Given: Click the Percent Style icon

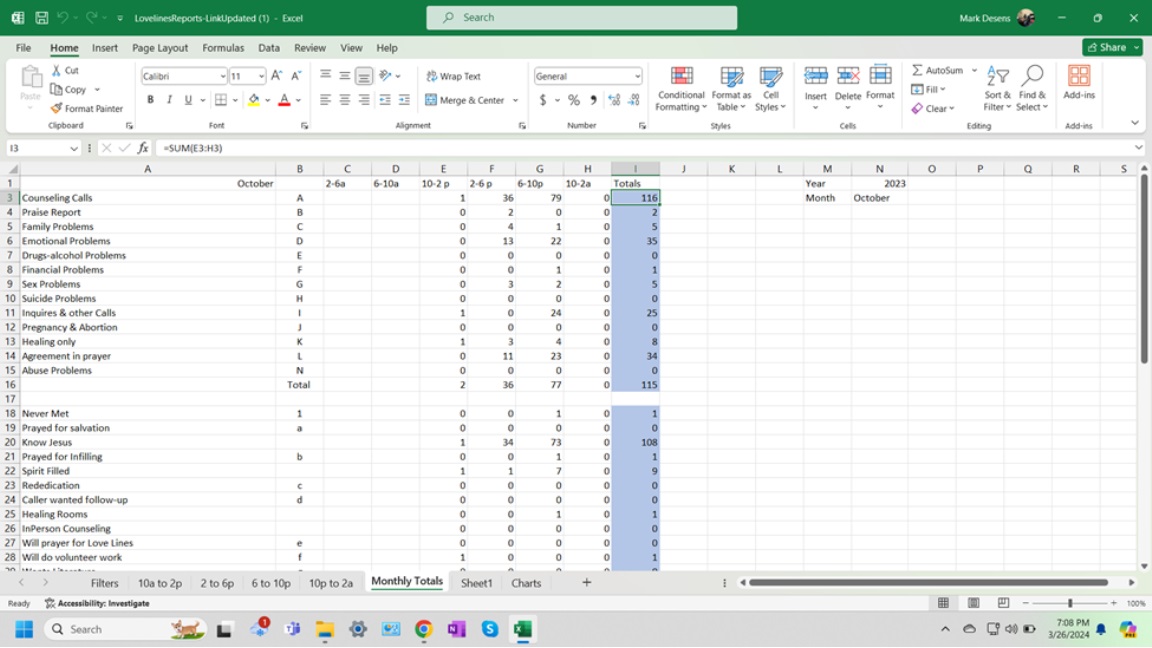Looking at the screenshot, I should pos(574,100).
